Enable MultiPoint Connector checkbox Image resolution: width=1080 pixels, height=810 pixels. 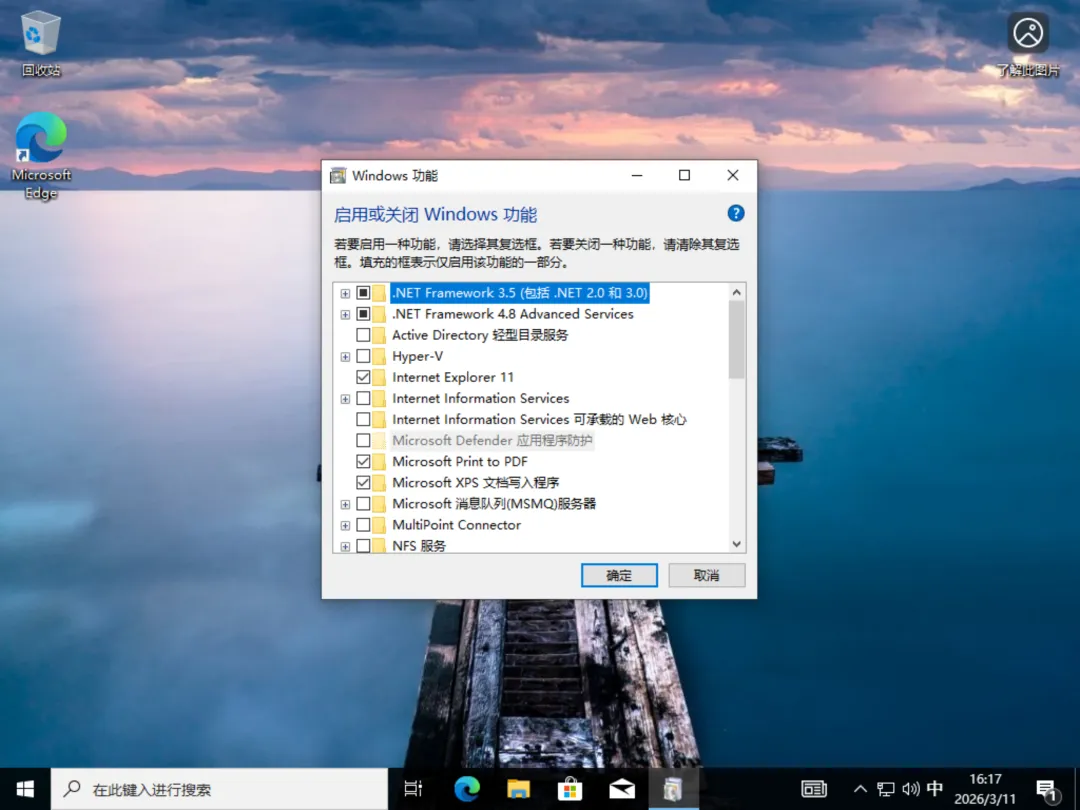coord(363,525)
